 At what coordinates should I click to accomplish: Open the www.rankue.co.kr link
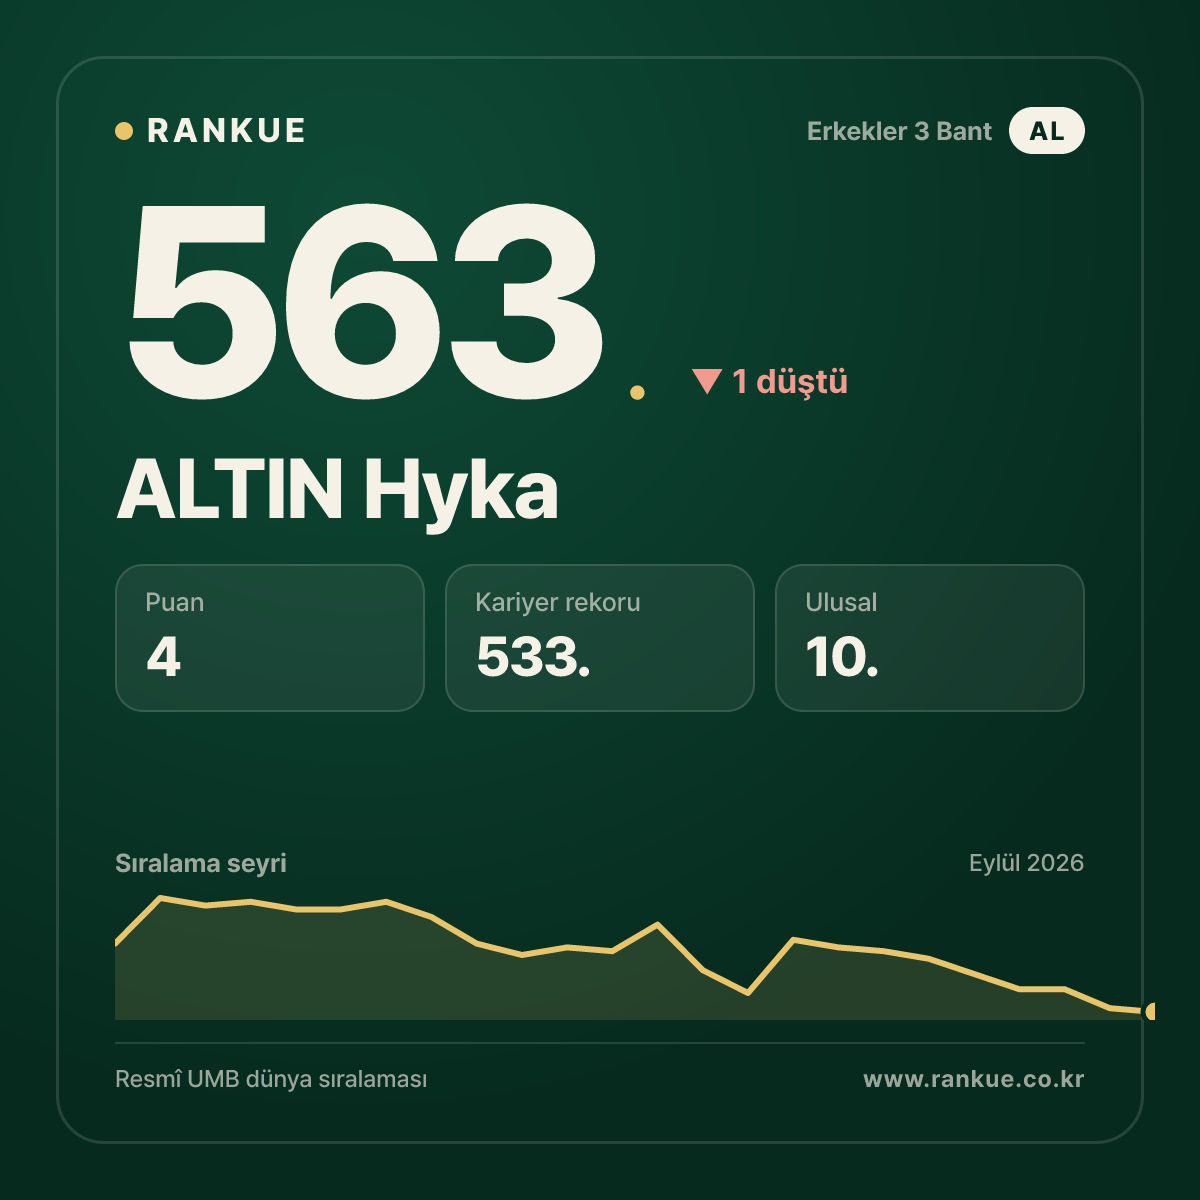(x=974, y=1079)
